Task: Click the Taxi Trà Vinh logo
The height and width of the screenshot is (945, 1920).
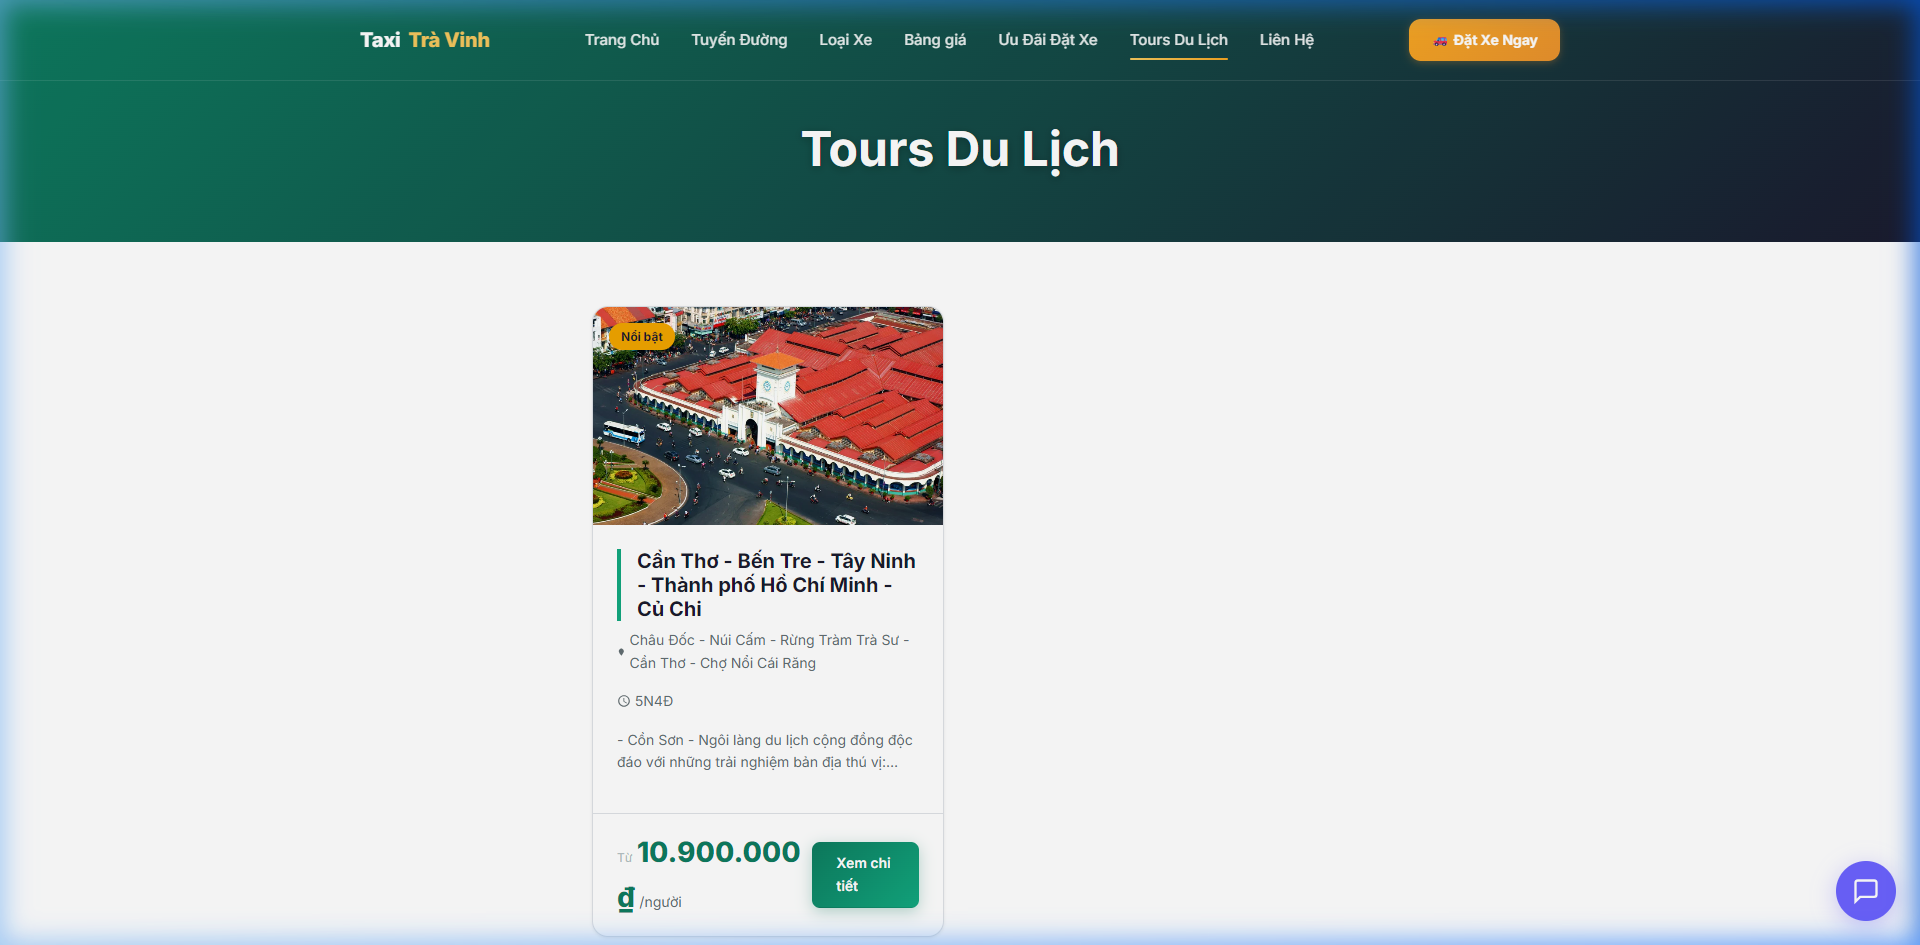Action: coord(424,40)
